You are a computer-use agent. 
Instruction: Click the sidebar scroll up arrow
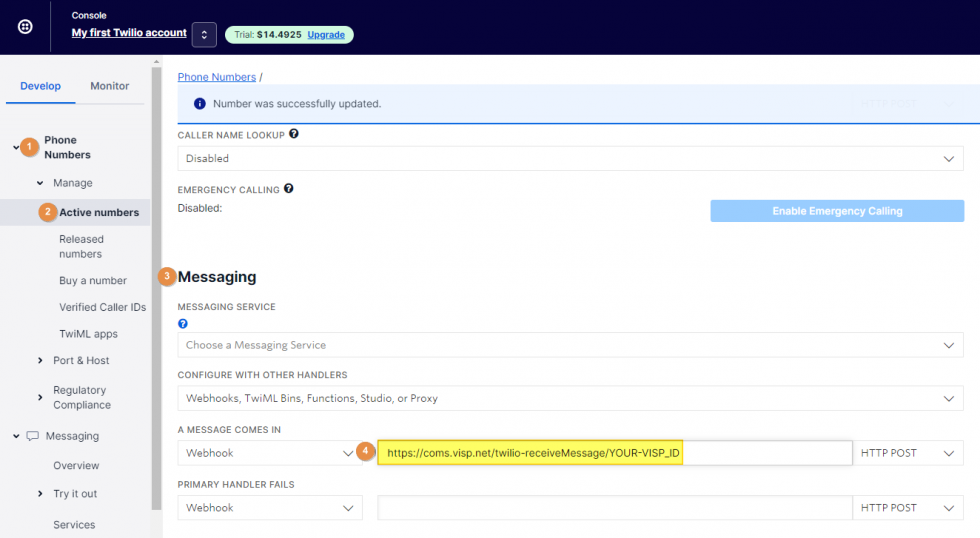156,61
